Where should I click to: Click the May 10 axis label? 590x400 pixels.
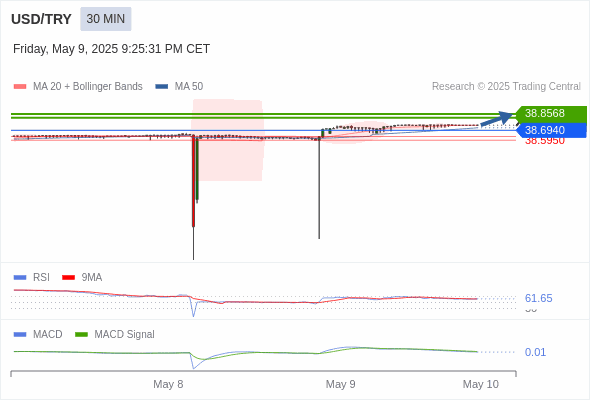tap(481, 384)
